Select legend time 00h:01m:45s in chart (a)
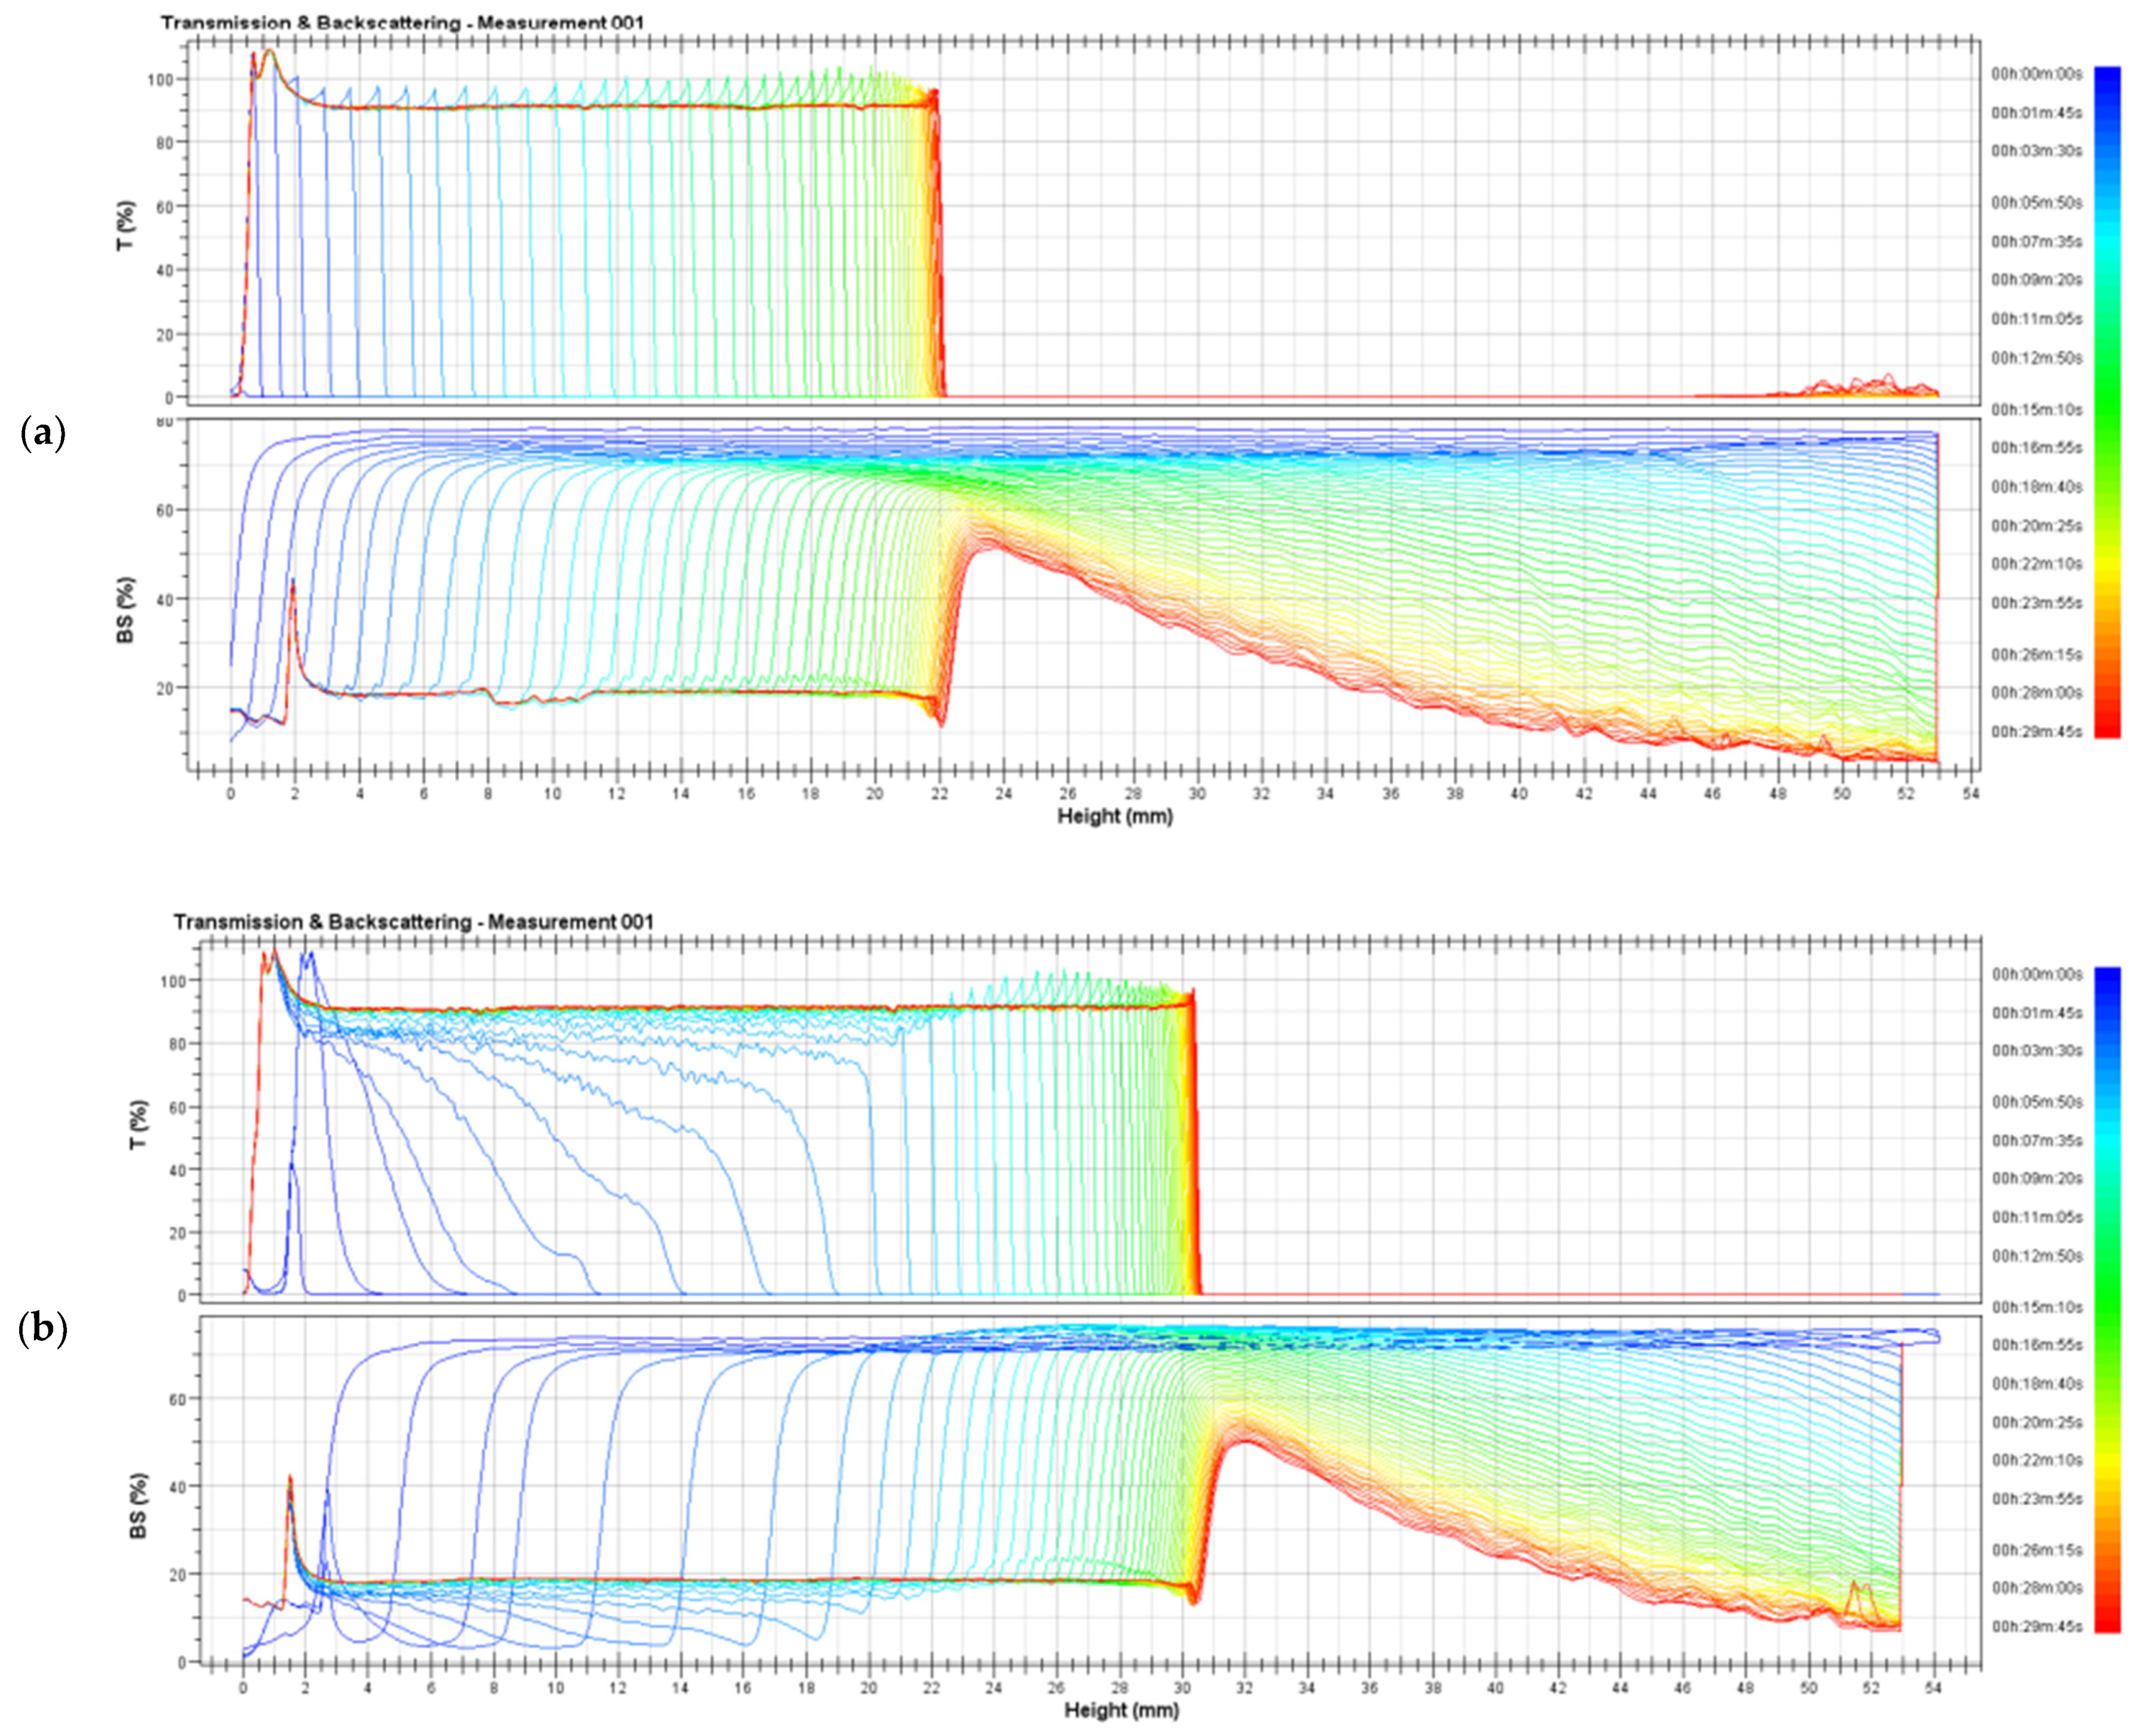Viewport: 2140px width, 1736px height. pos(2036,113)
